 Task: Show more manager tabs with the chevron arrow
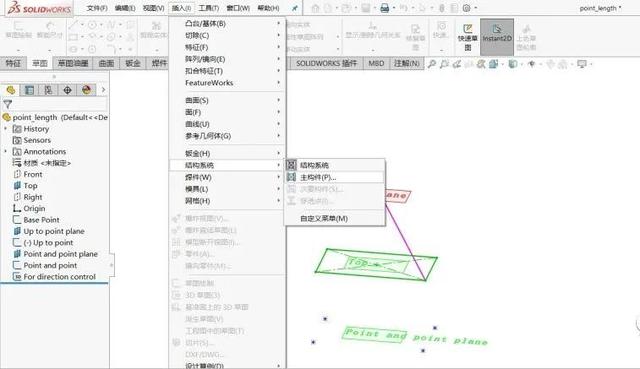pos(103,90)
